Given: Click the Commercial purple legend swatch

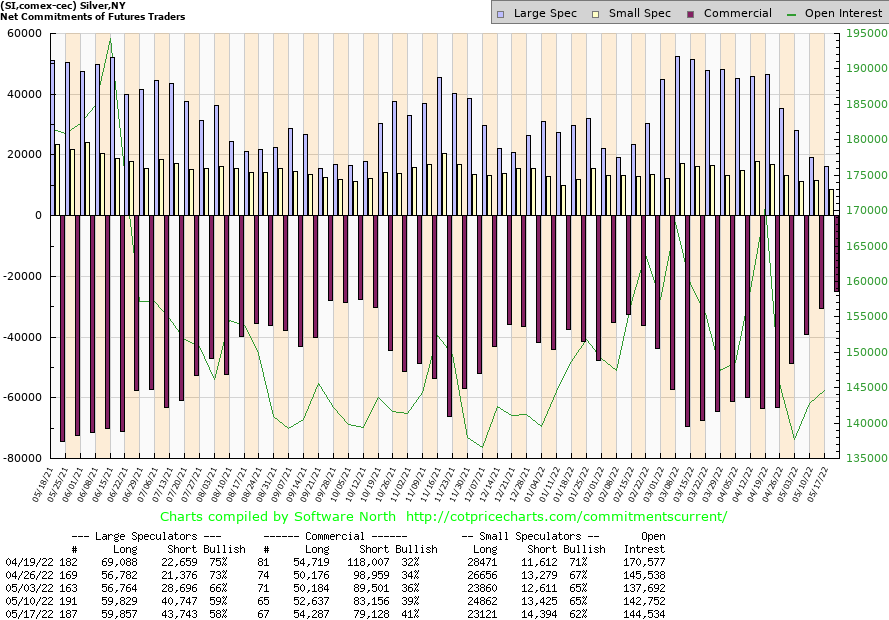Looking at the screenshot, I should point(691,14).
